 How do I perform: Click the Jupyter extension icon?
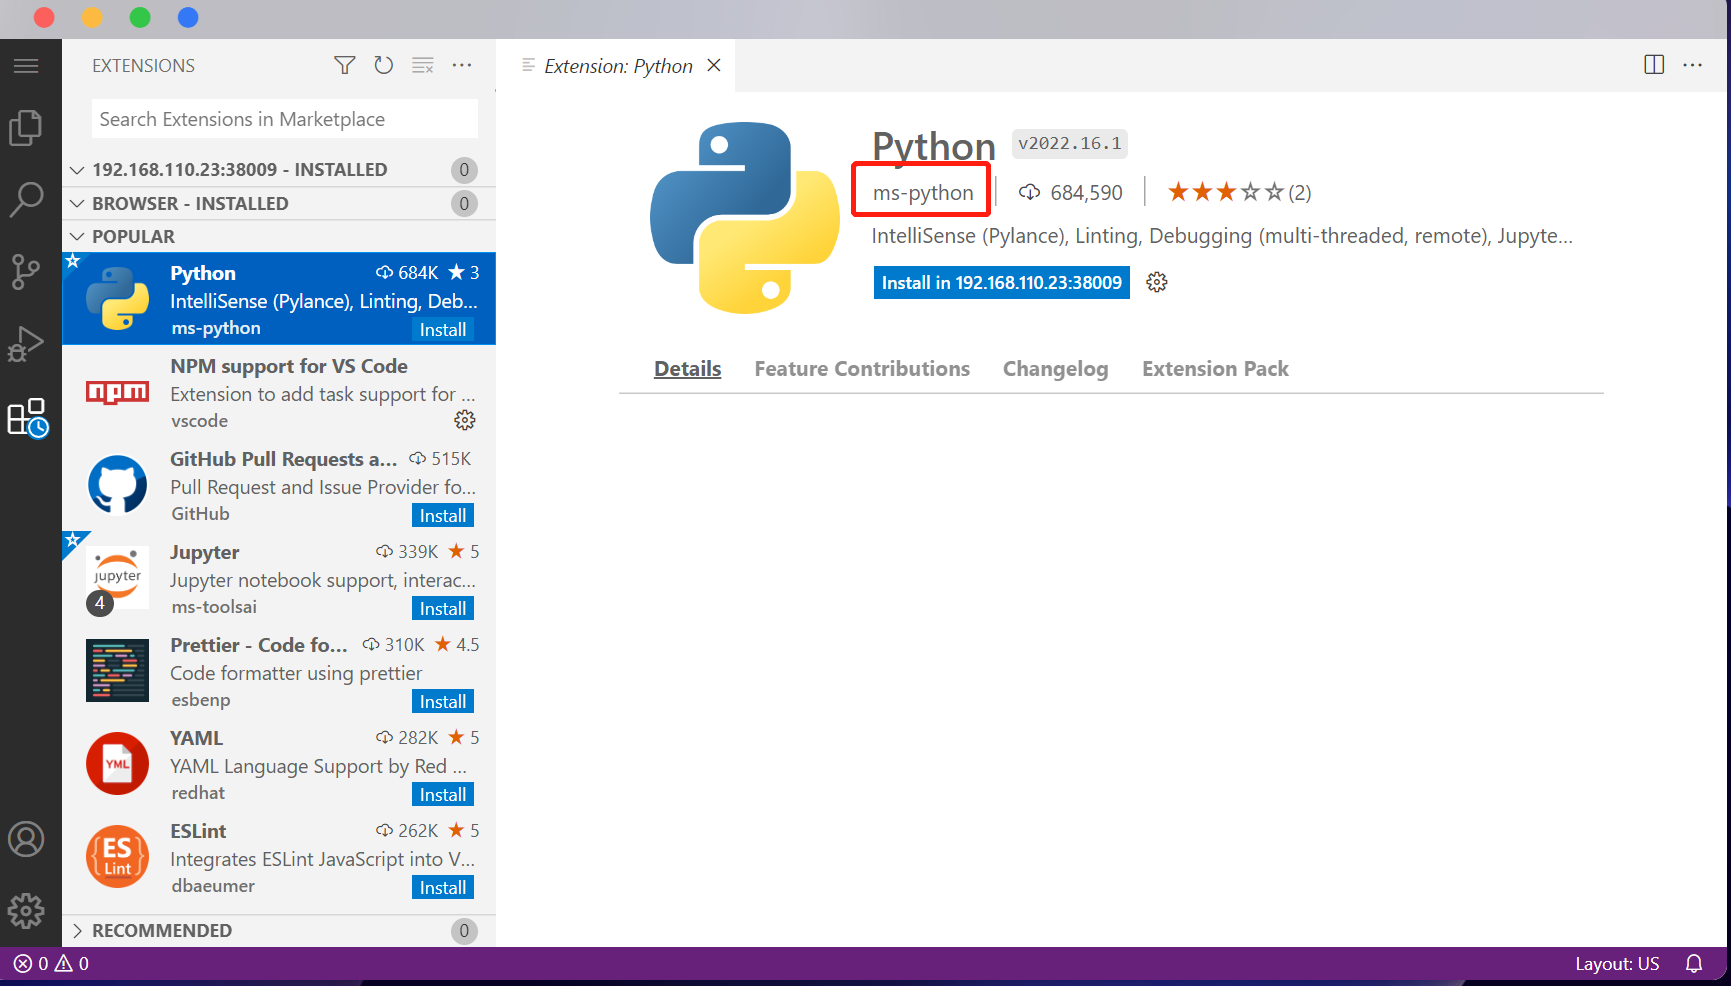(117, 576)
